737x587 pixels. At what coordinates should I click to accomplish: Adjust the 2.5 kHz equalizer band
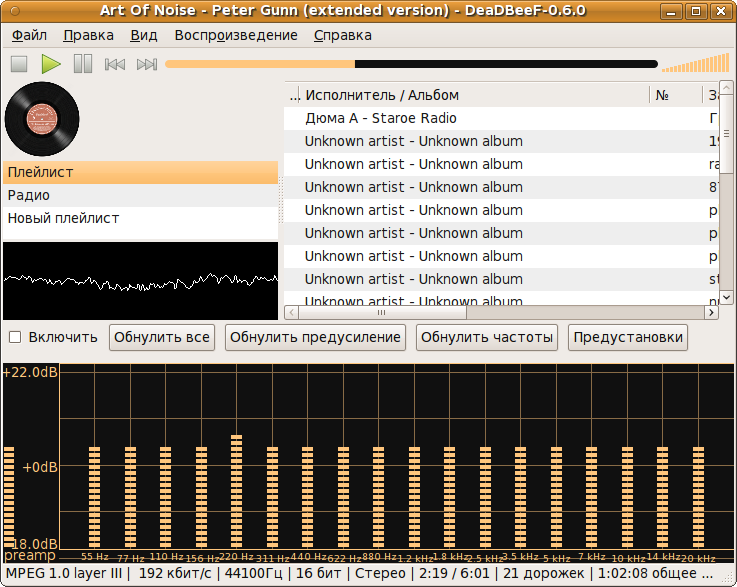coord(485,497)
